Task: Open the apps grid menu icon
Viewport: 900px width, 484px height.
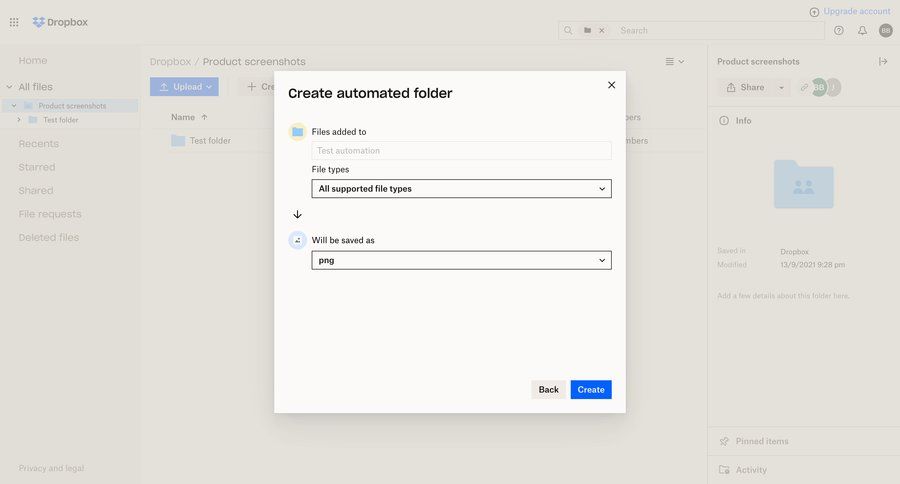Action: click(14, 22)
